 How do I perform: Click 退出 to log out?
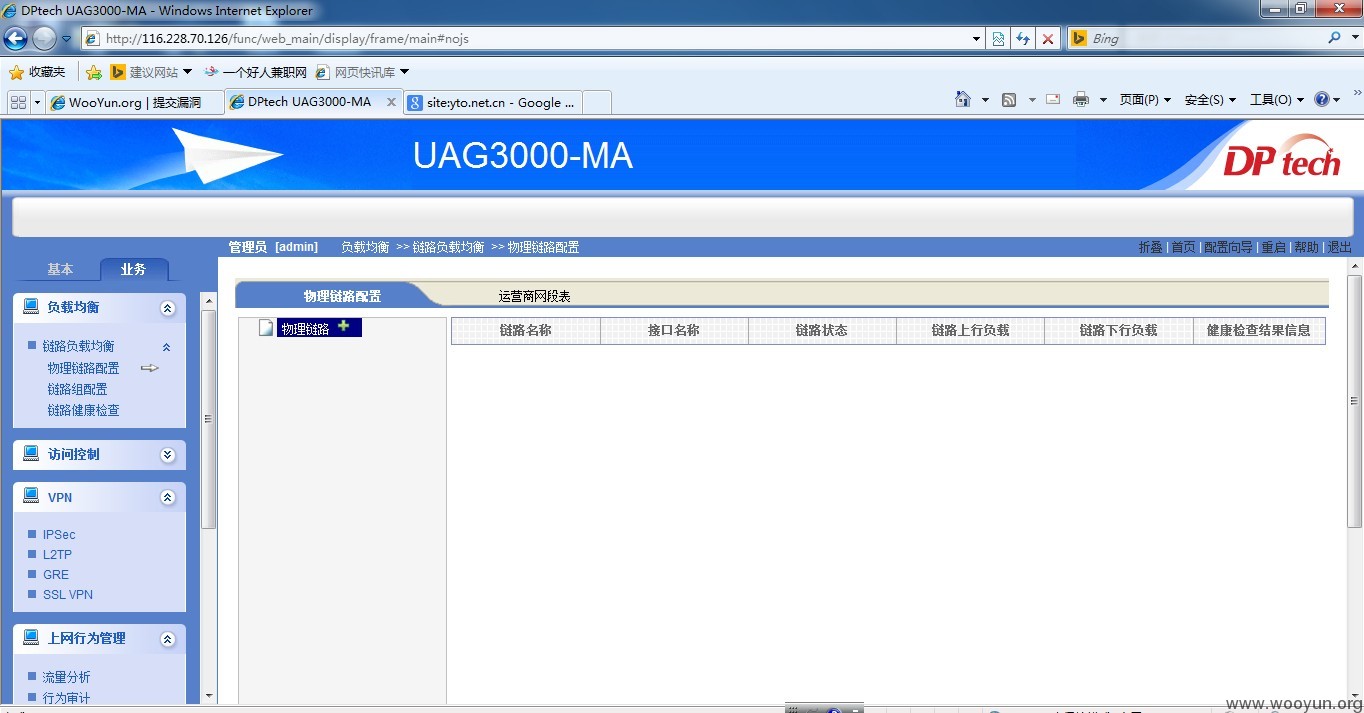(1339, 247)
